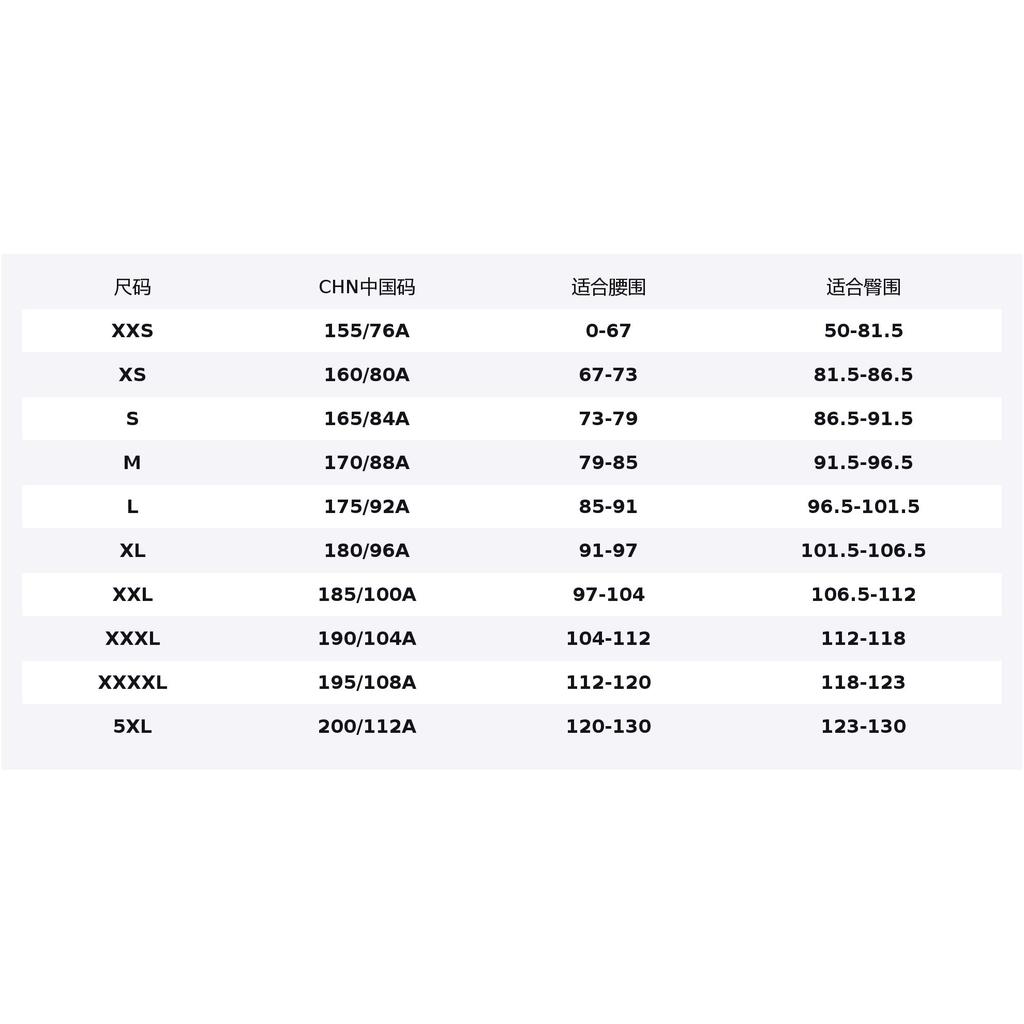Viewport: 1024px width, 1024px height.
Task: Select the 81.5-86.5 hip range cell
Action: click(x=863, y=374)
